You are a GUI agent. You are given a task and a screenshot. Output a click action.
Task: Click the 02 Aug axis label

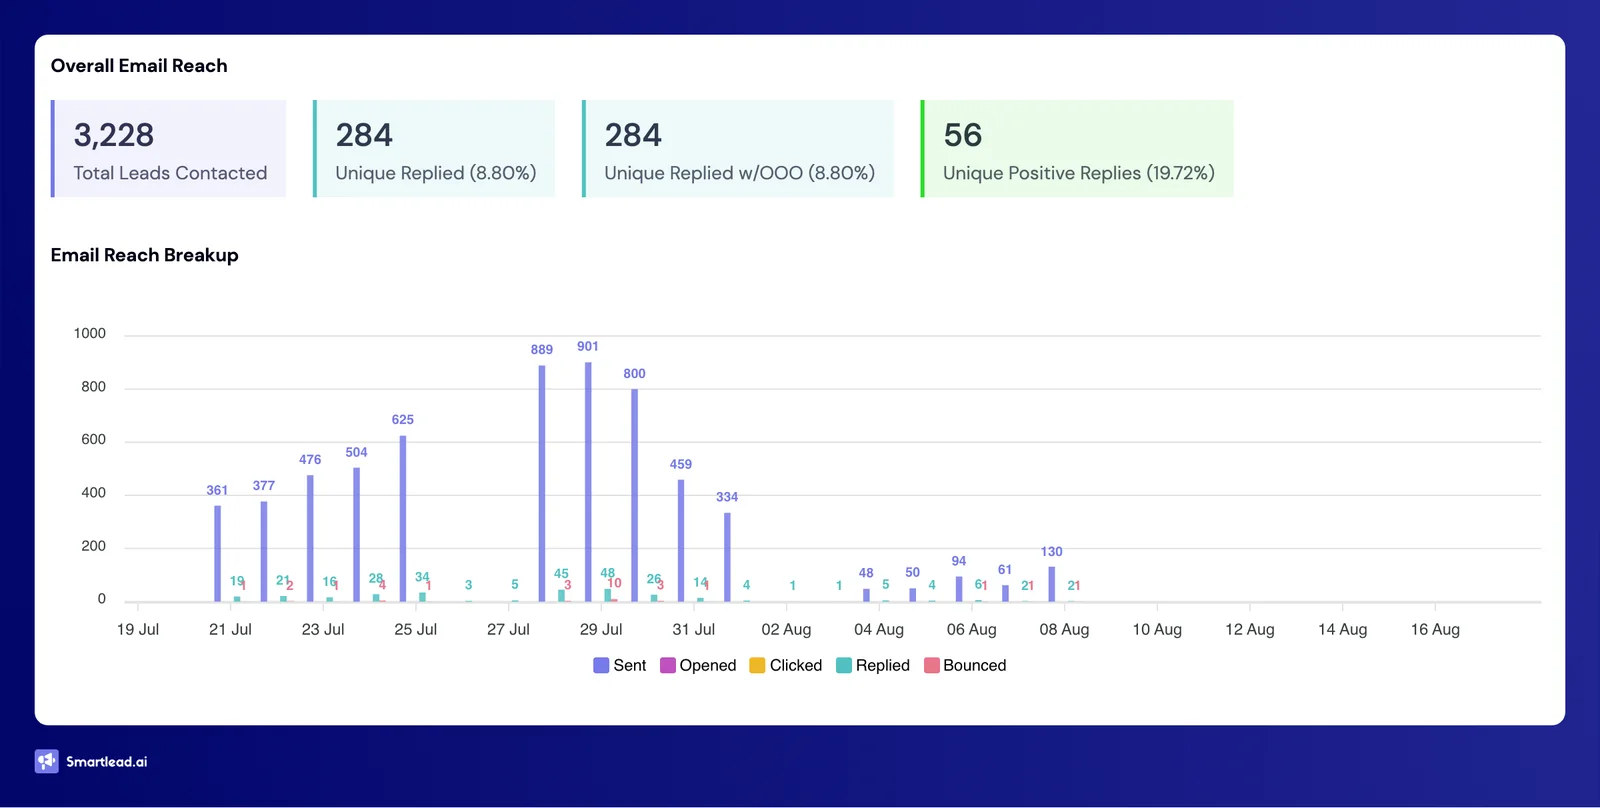[786, 629]
